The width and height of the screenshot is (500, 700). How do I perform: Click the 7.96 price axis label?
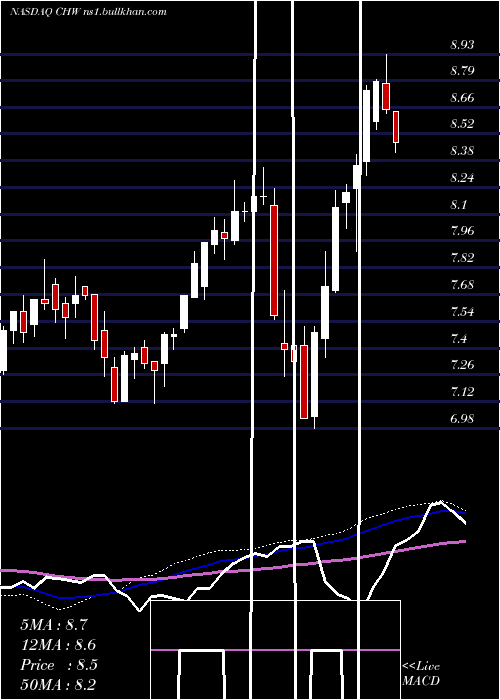tap(462, 231)
